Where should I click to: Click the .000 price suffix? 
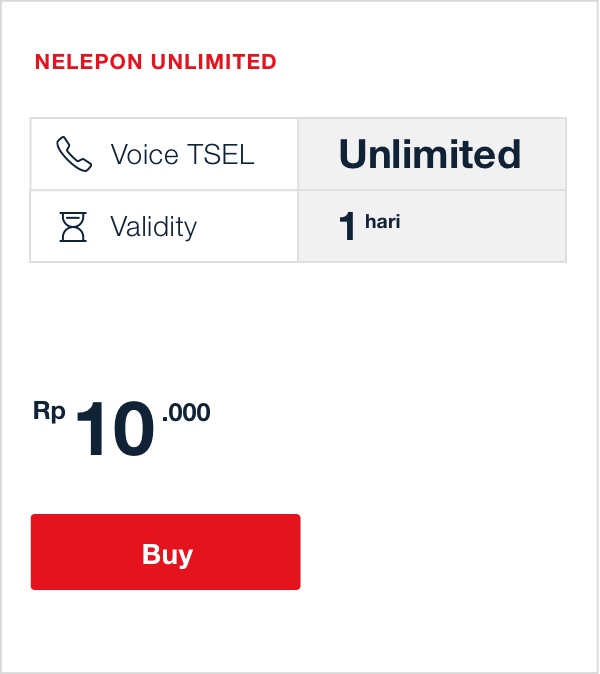[x=186, y=412]
